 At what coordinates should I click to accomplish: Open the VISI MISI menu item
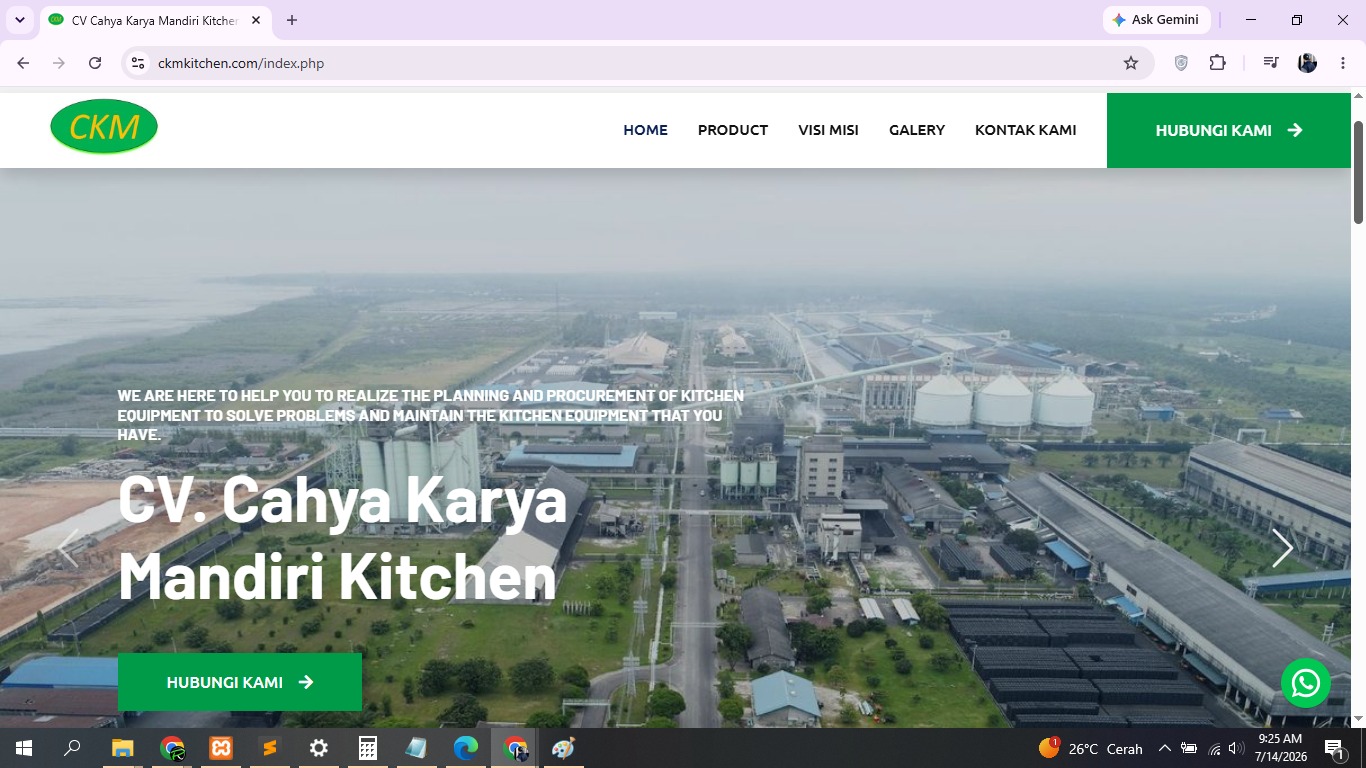(828, 130)
